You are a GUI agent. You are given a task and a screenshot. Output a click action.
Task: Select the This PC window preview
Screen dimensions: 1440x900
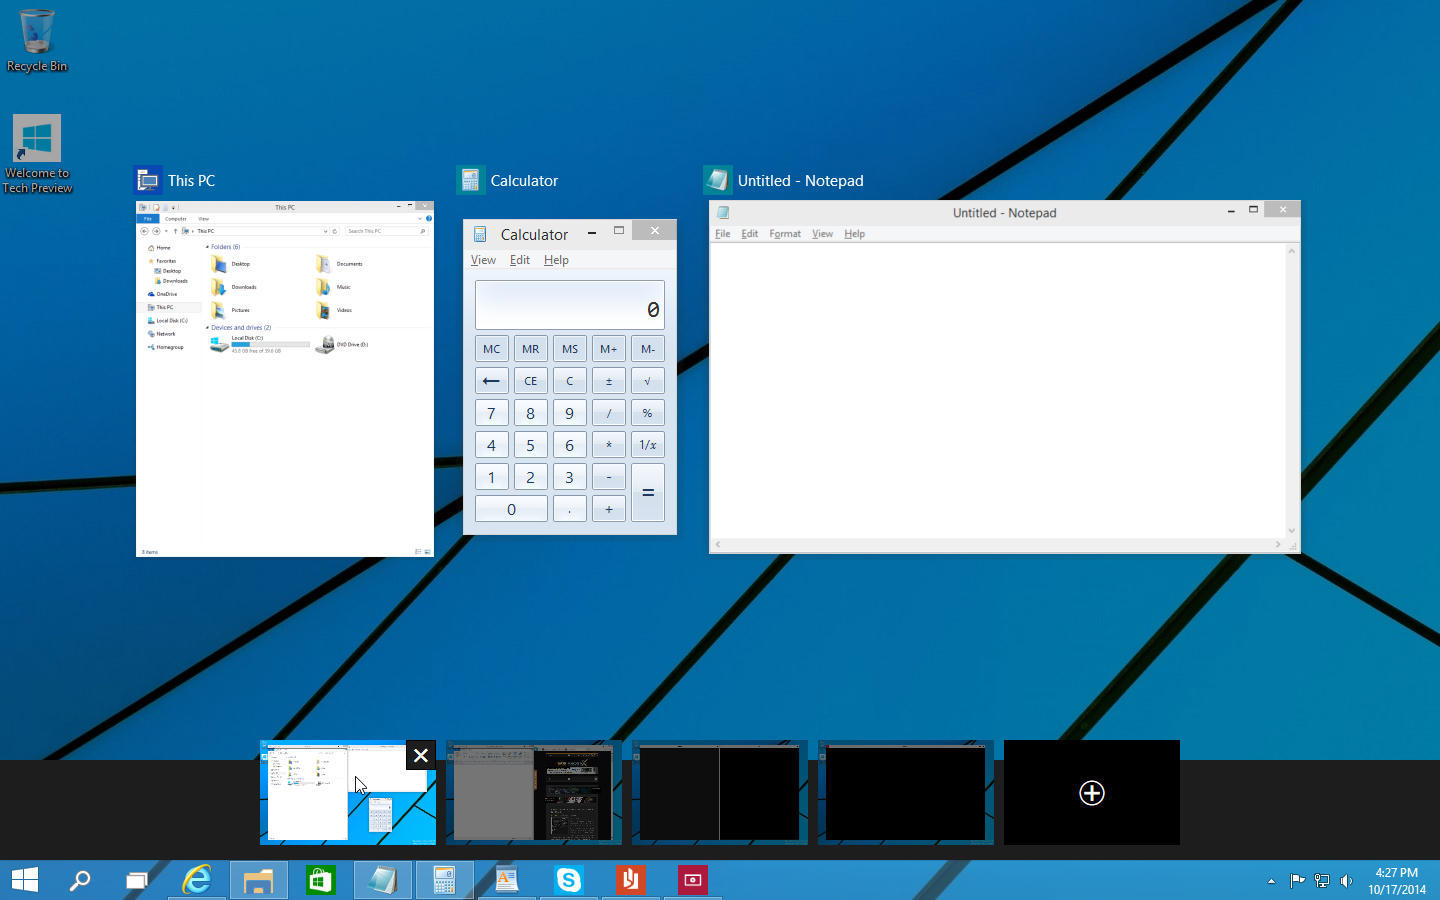tap(285, 378)
